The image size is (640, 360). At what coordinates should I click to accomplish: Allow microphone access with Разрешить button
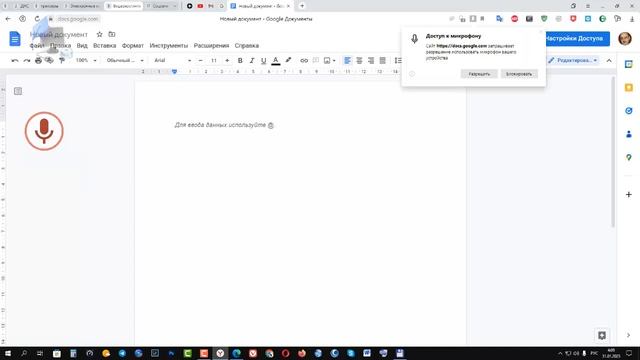pos(479,74)
